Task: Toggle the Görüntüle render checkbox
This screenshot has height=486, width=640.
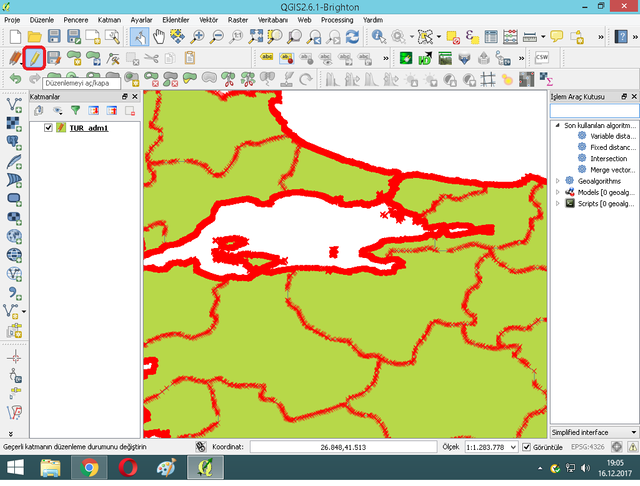Action: click(527, 447)
